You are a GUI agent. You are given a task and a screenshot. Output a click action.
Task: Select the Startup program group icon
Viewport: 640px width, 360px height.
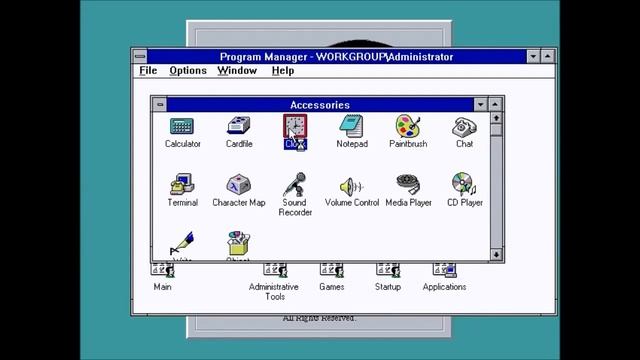tap(388, 270)
